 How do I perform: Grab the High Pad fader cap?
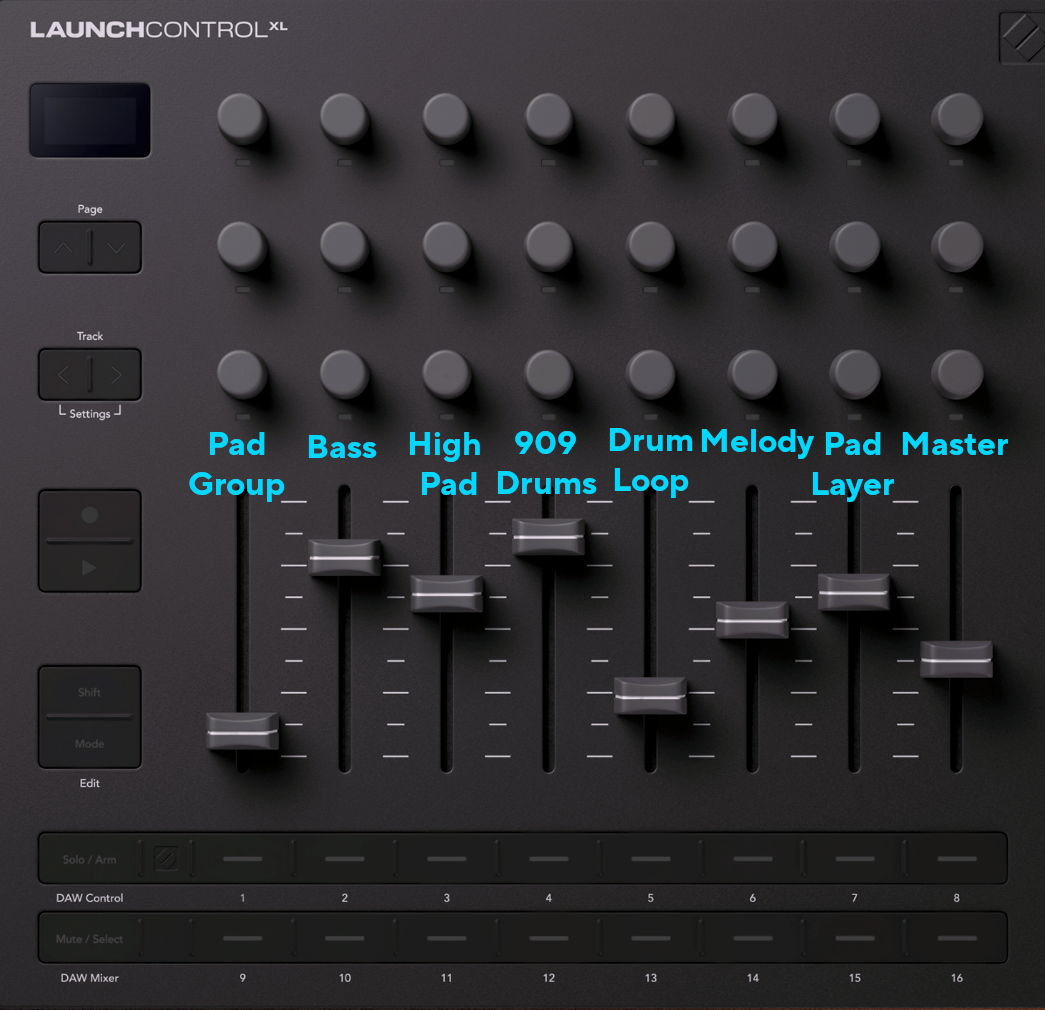click(447, 593)
